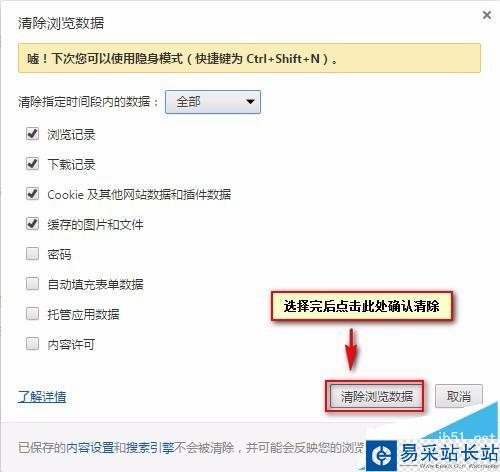500x472 pixels.
Task: Uncheck the 下载记录 checkbox
Action: tap(32, 164)
